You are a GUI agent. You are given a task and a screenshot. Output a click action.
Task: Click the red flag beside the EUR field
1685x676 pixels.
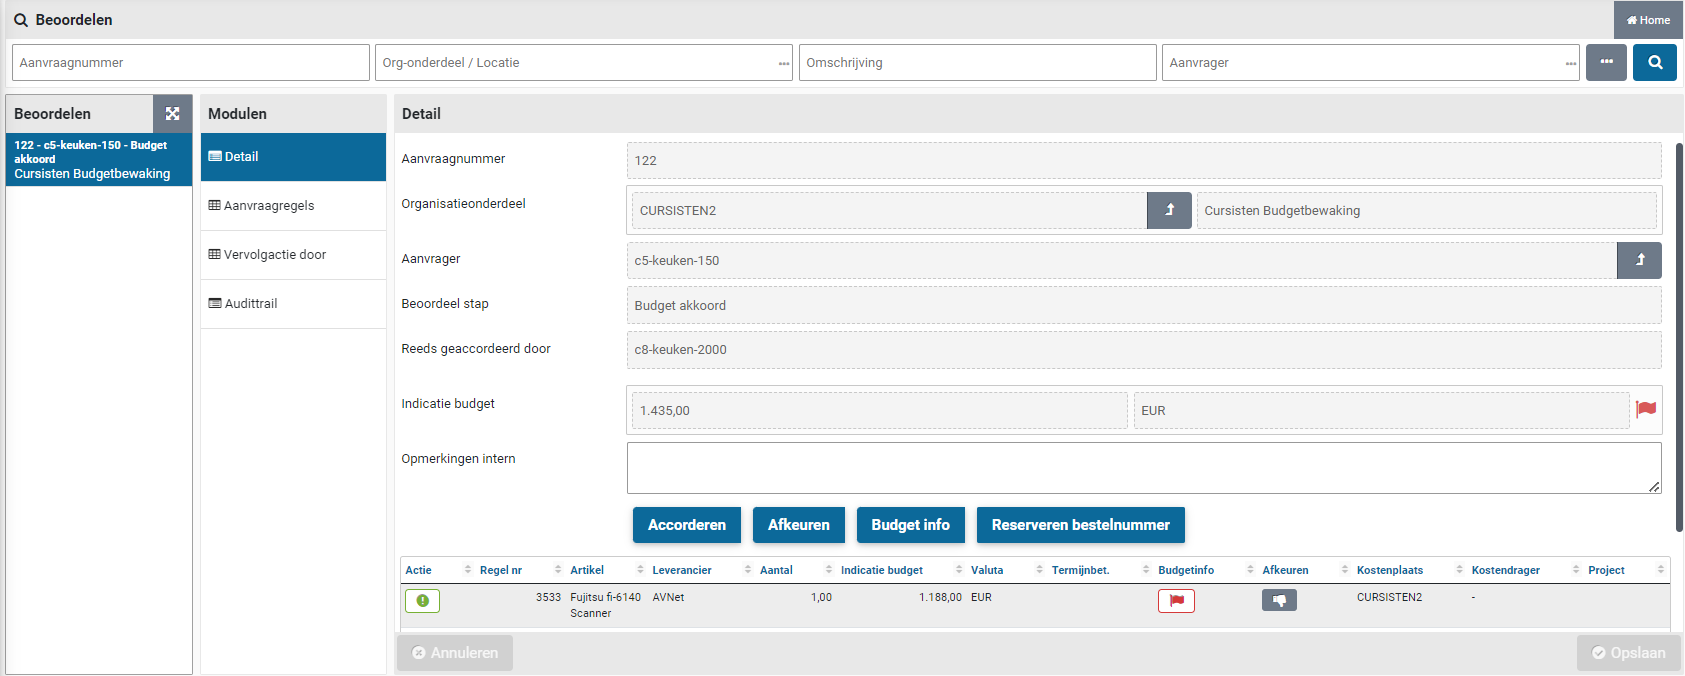click(1646, 409)
